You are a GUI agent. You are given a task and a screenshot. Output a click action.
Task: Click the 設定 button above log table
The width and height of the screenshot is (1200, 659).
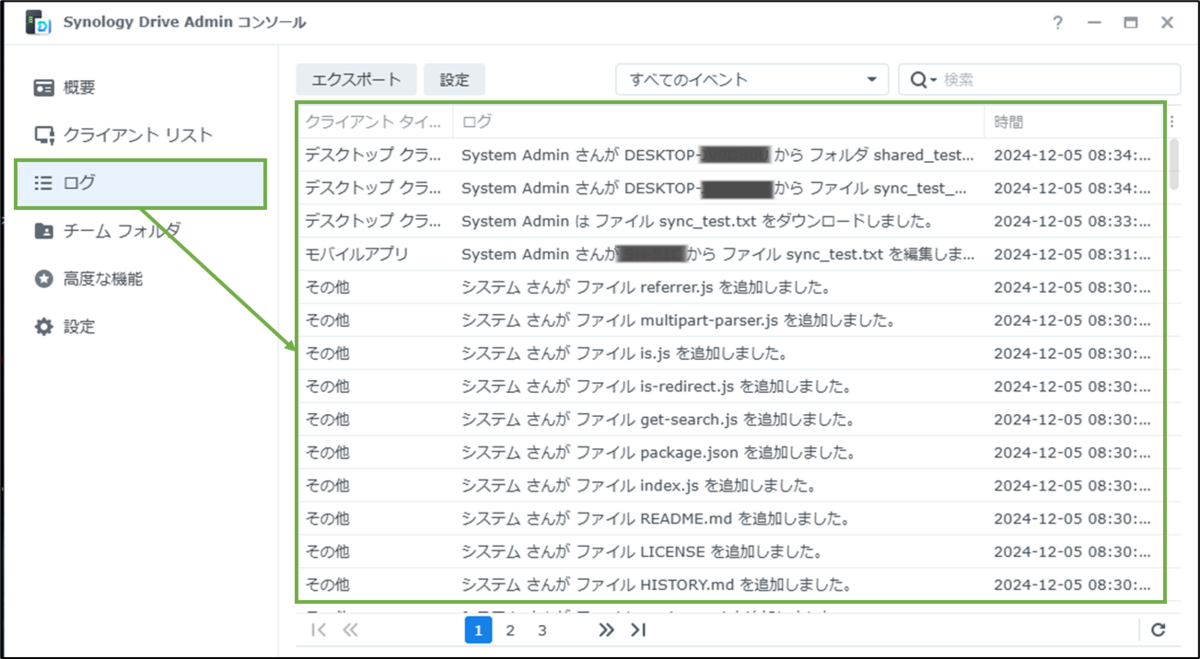click(x=454, y=80)
